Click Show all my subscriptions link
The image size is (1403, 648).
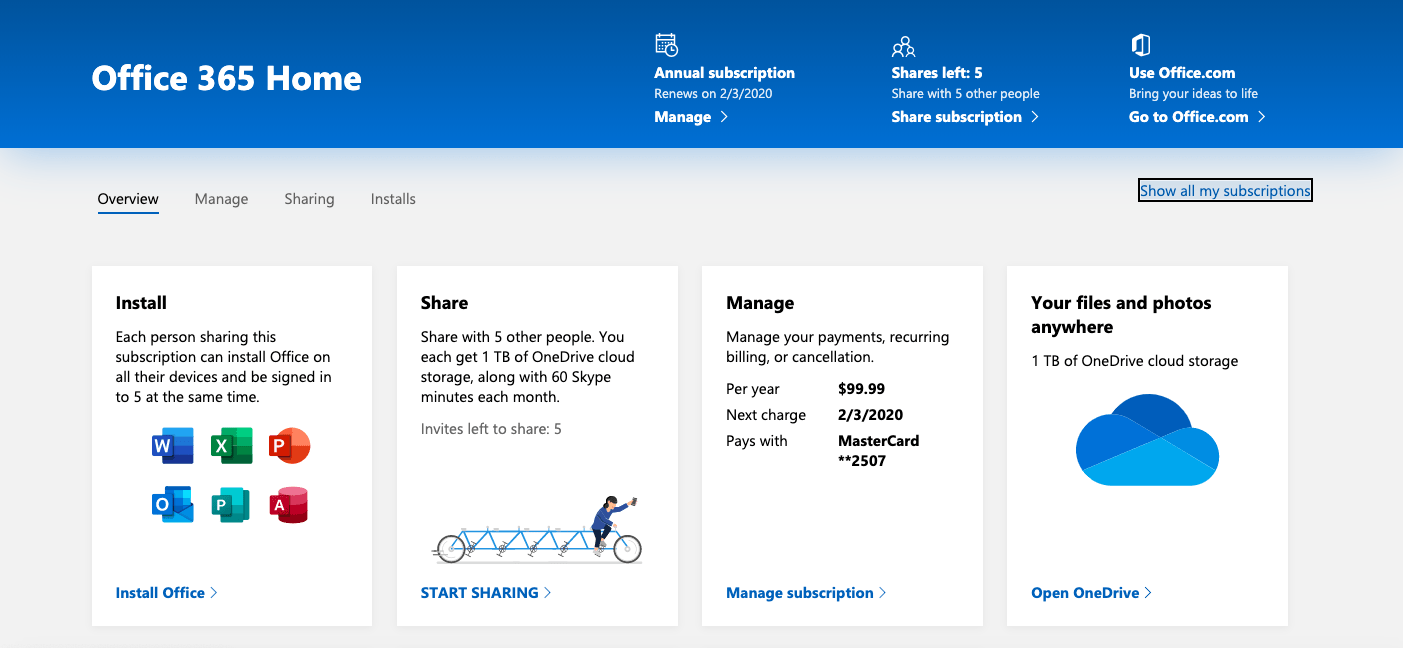click(1225, 191)
